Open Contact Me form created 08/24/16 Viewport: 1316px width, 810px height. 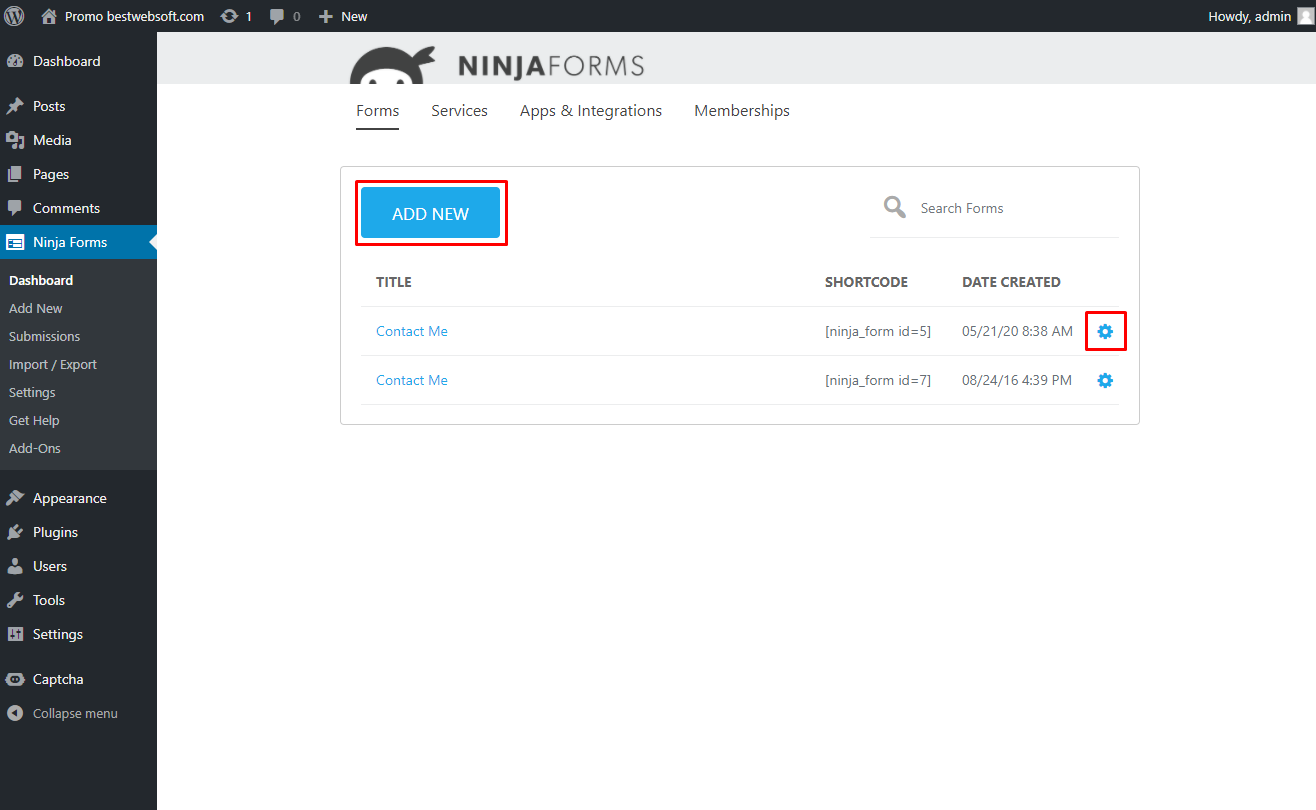(412, 380)
